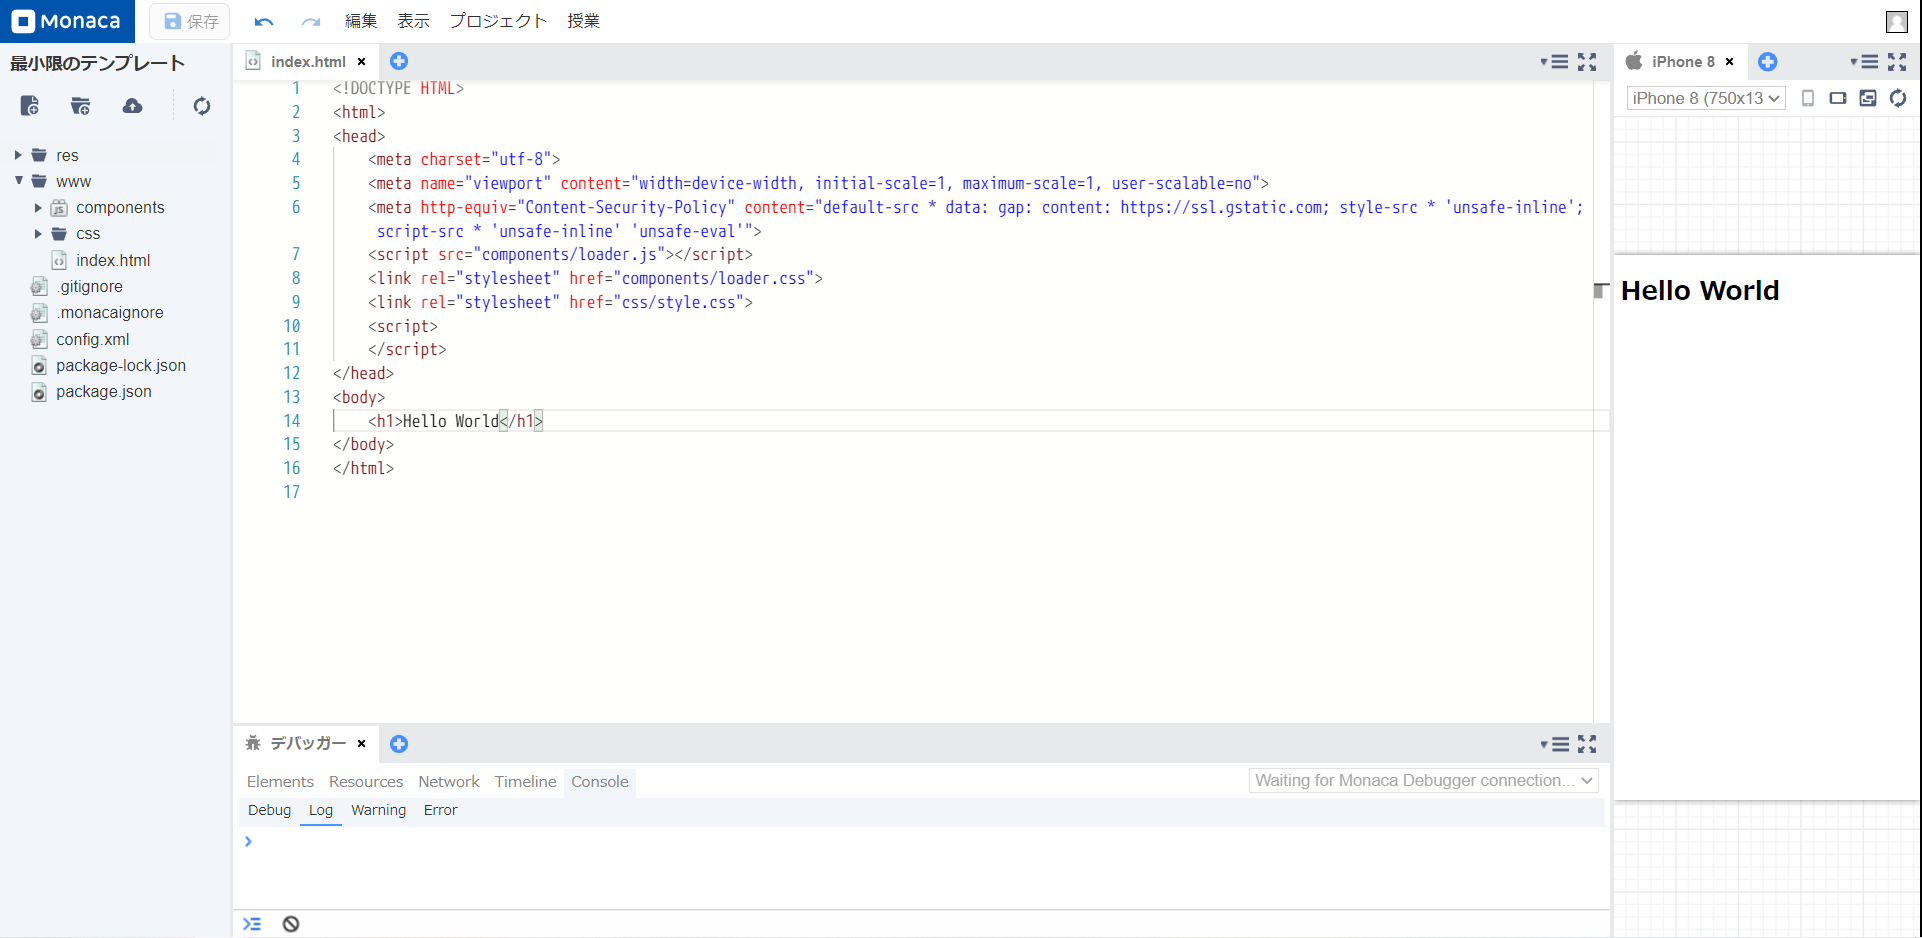Close the デバッガー tab
Viewport: 1922px width, 938px height.
tap(362, 743)
